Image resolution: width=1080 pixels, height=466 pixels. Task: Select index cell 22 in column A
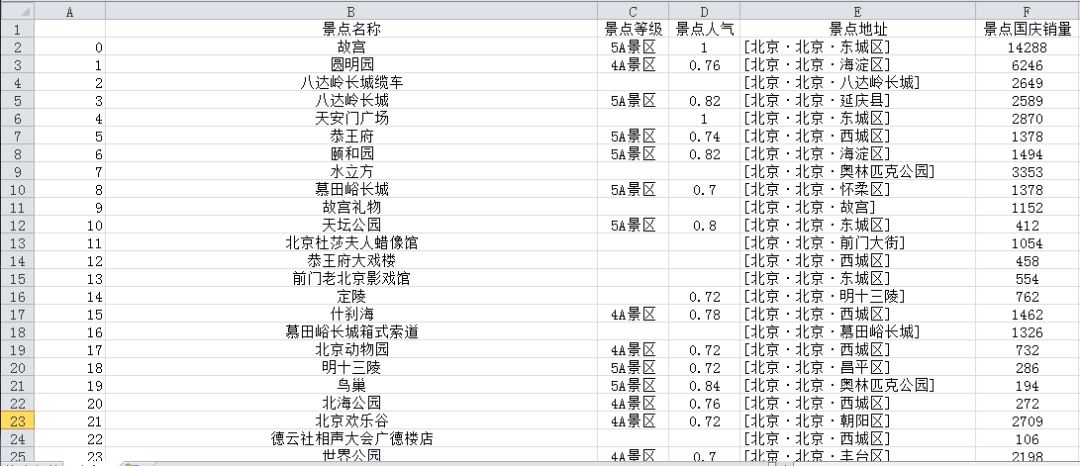[70, 438]
